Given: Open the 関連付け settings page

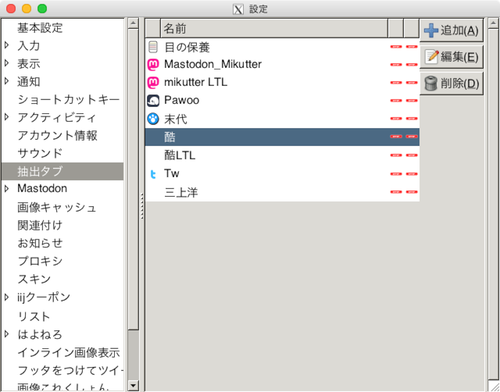Looking at the screenshot, I should click(x=40, y=225).
